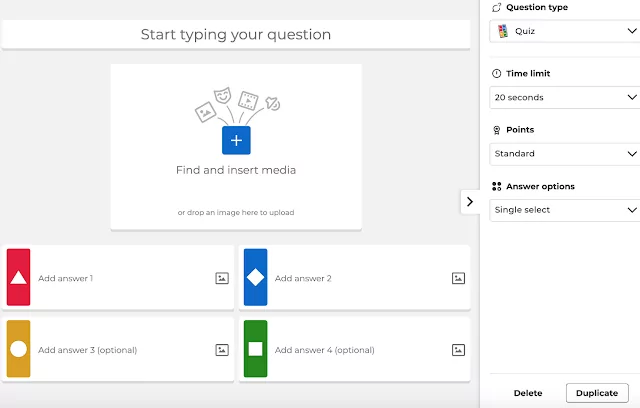640x408 pixels.
Task: Click the Answer options label
Action: 540,186
